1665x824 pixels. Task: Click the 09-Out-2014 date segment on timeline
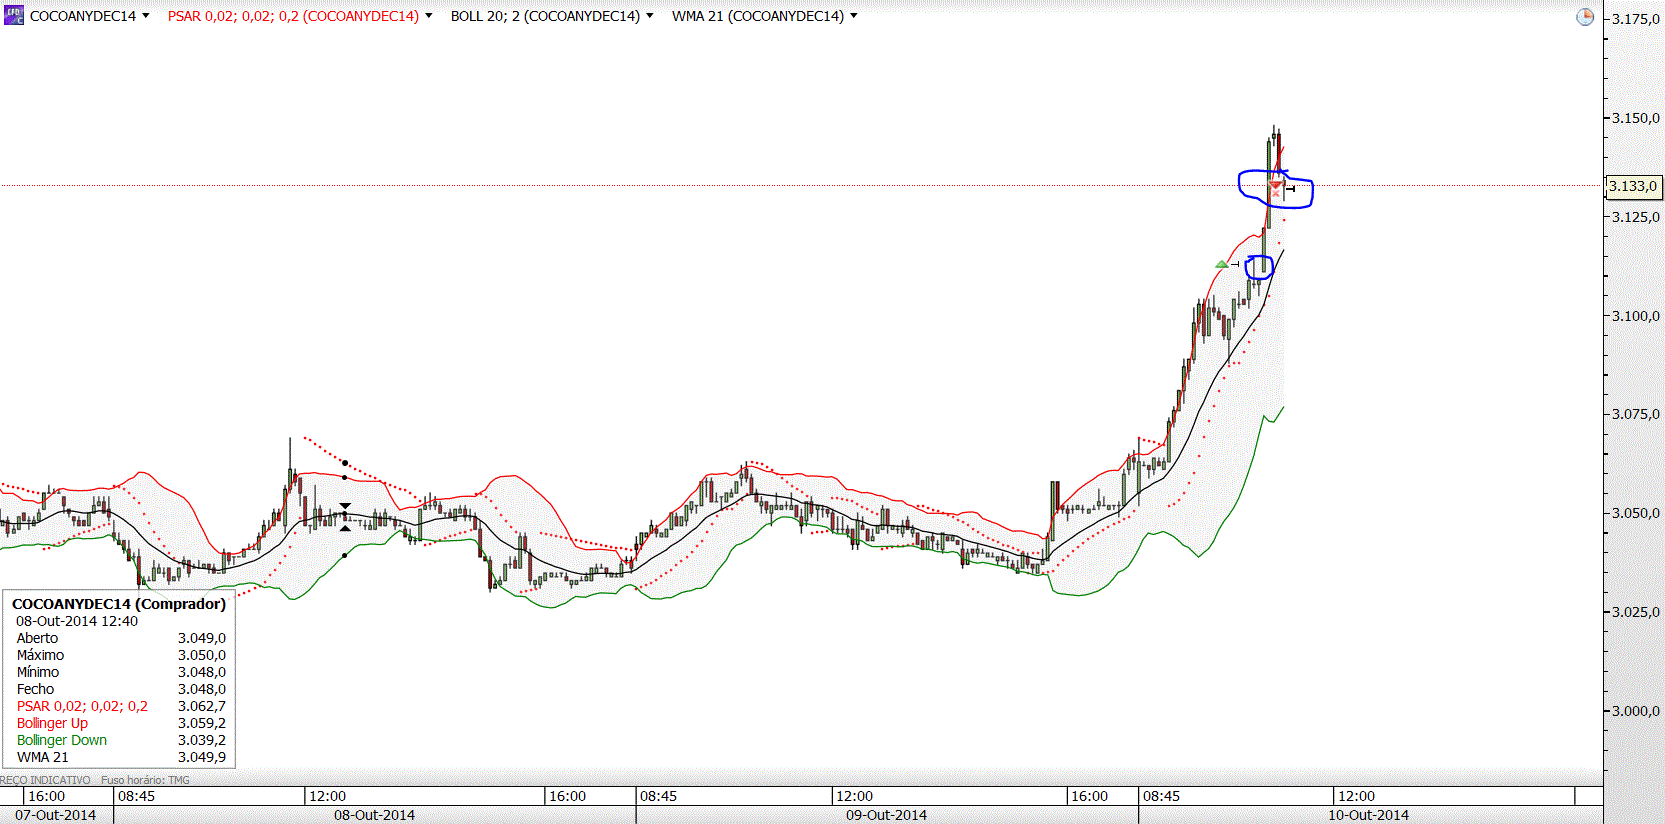pos(886,815)
